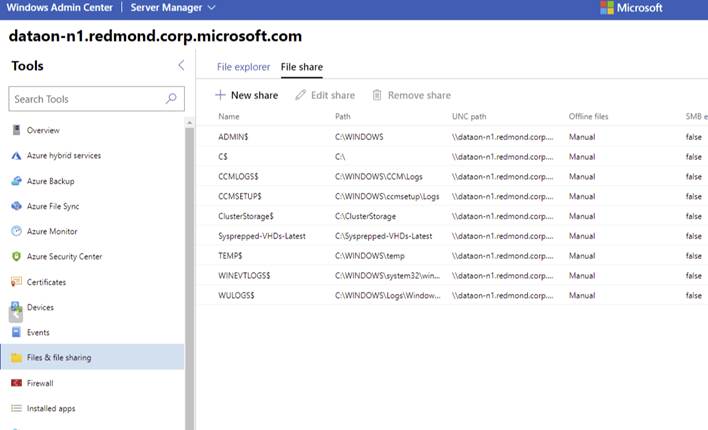Click the Devices icon
The image size is (708, 430).
click(16, 307)
